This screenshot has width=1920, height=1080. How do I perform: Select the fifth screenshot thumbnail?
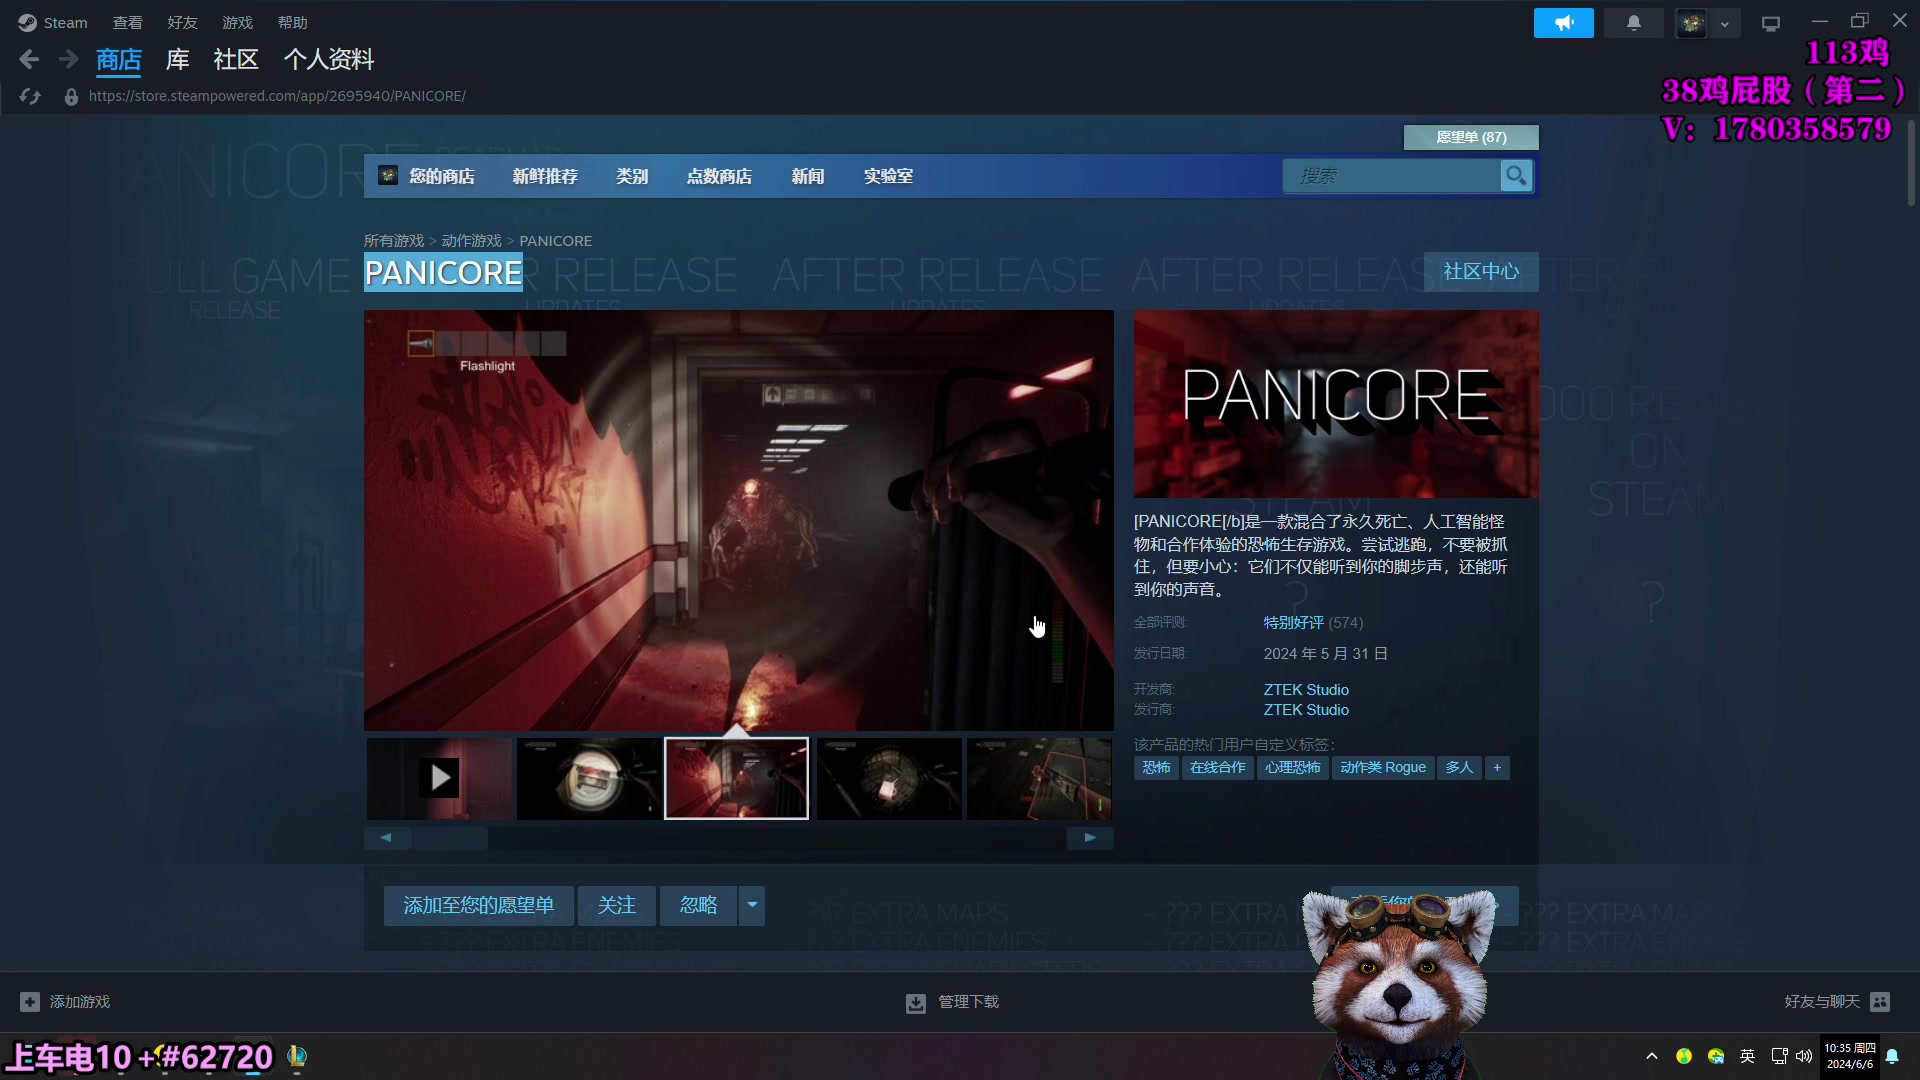(1039, 778)
